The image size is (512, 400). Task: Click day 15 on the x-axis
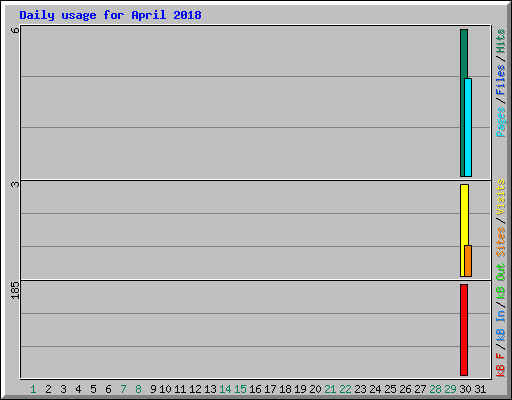(240, 389)
